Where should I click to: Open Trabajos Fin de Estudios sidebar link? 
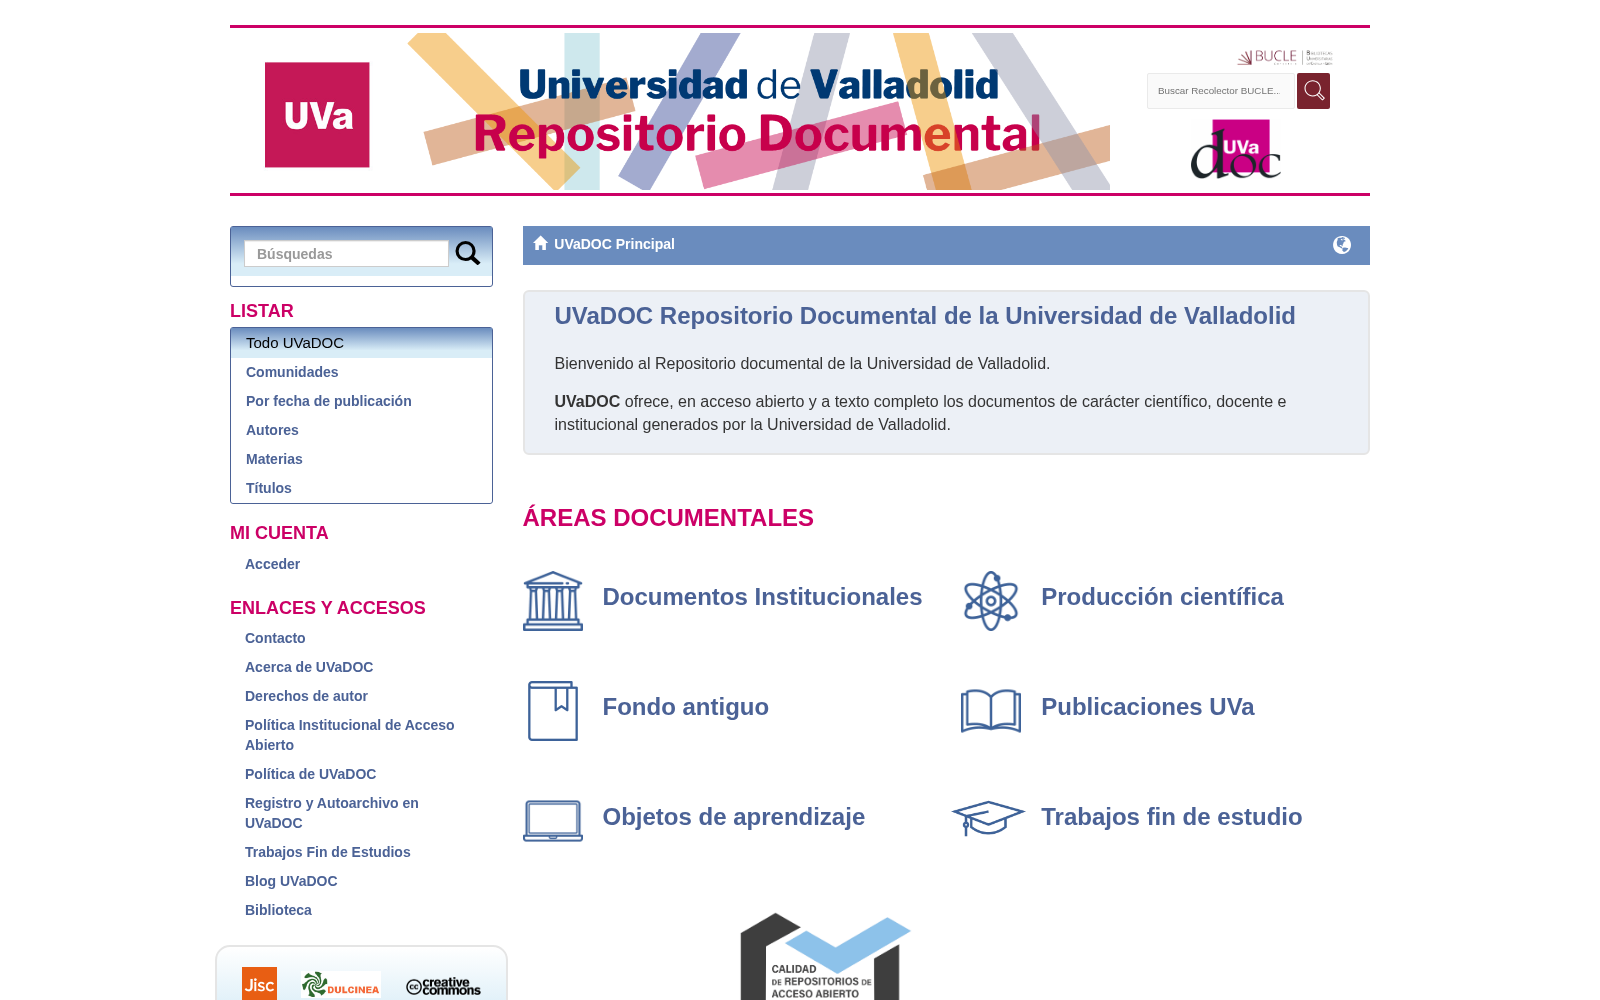328,852
